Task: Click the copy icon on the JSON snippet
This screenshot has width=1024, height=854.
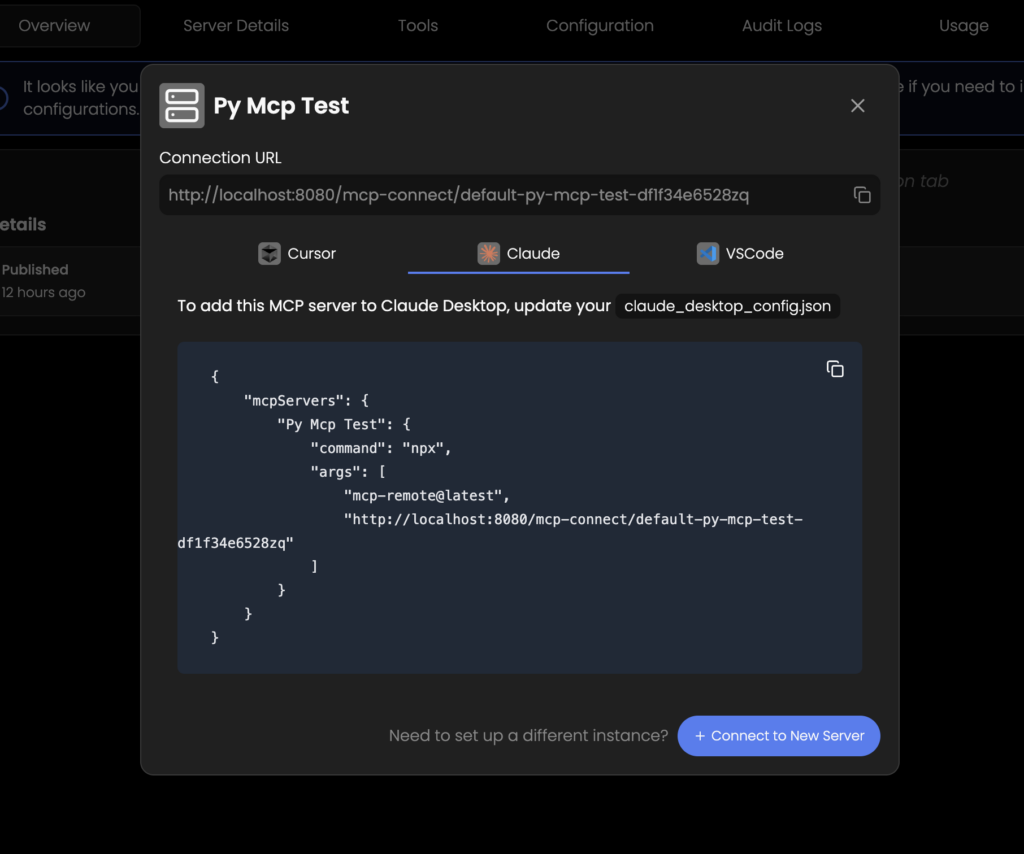Action: point(836,369)
